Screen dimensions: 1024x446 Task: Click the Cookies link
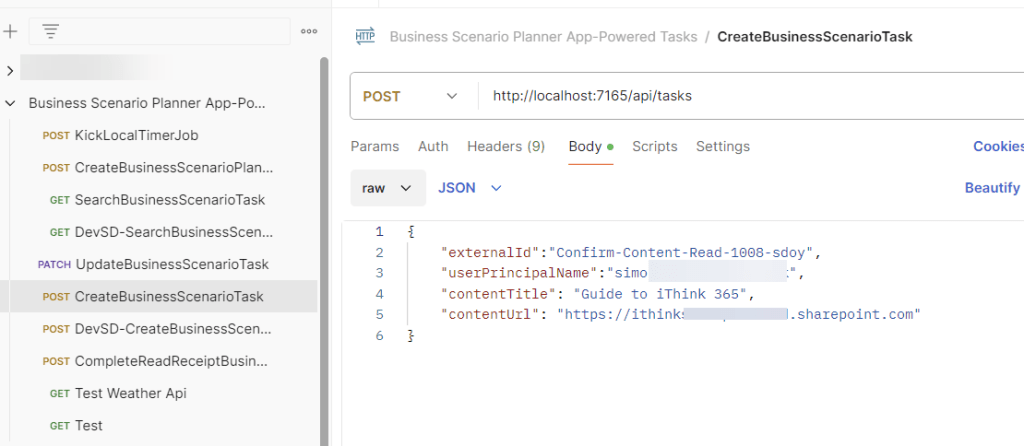coord(997,146)
